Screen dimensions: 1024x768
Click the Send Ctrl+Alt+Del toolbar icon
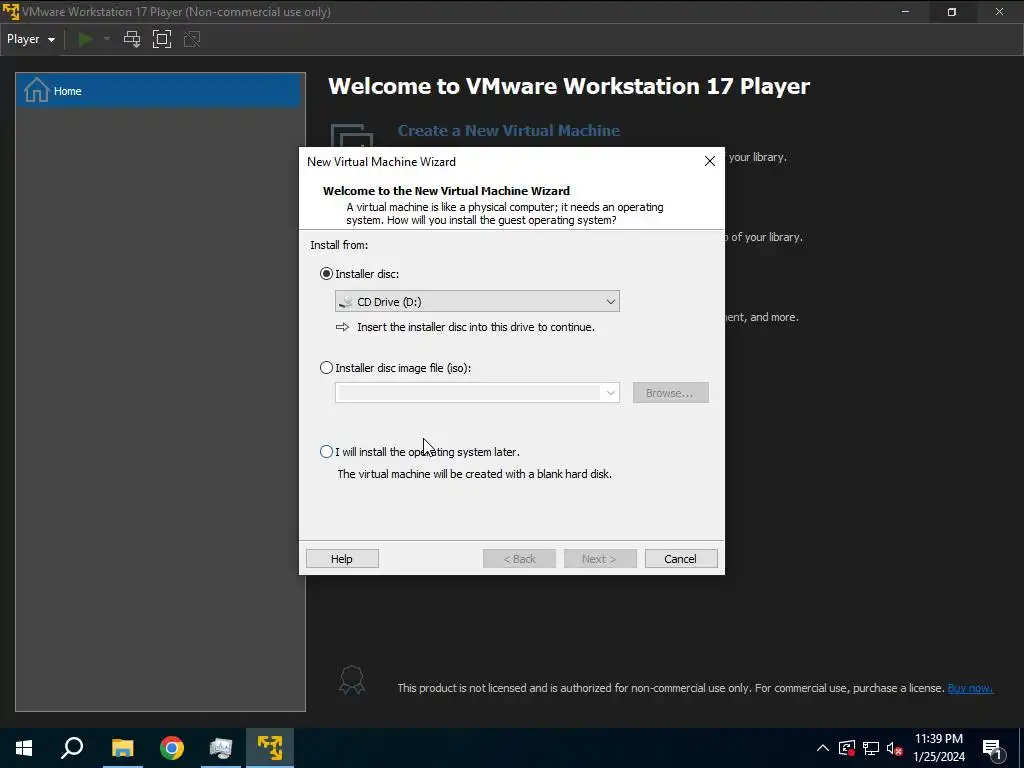(x=132, y=39)
